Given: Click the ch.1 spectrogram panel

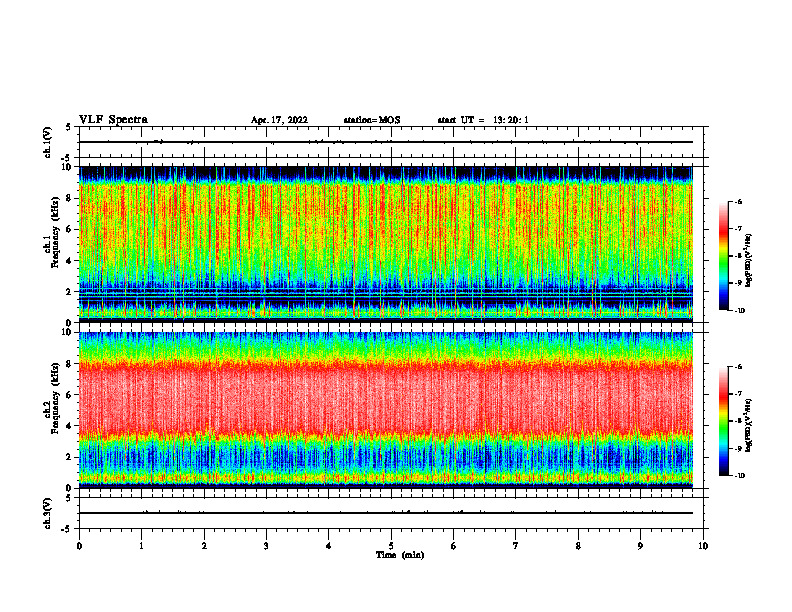Looking at the screenshot, I should 386,244.
